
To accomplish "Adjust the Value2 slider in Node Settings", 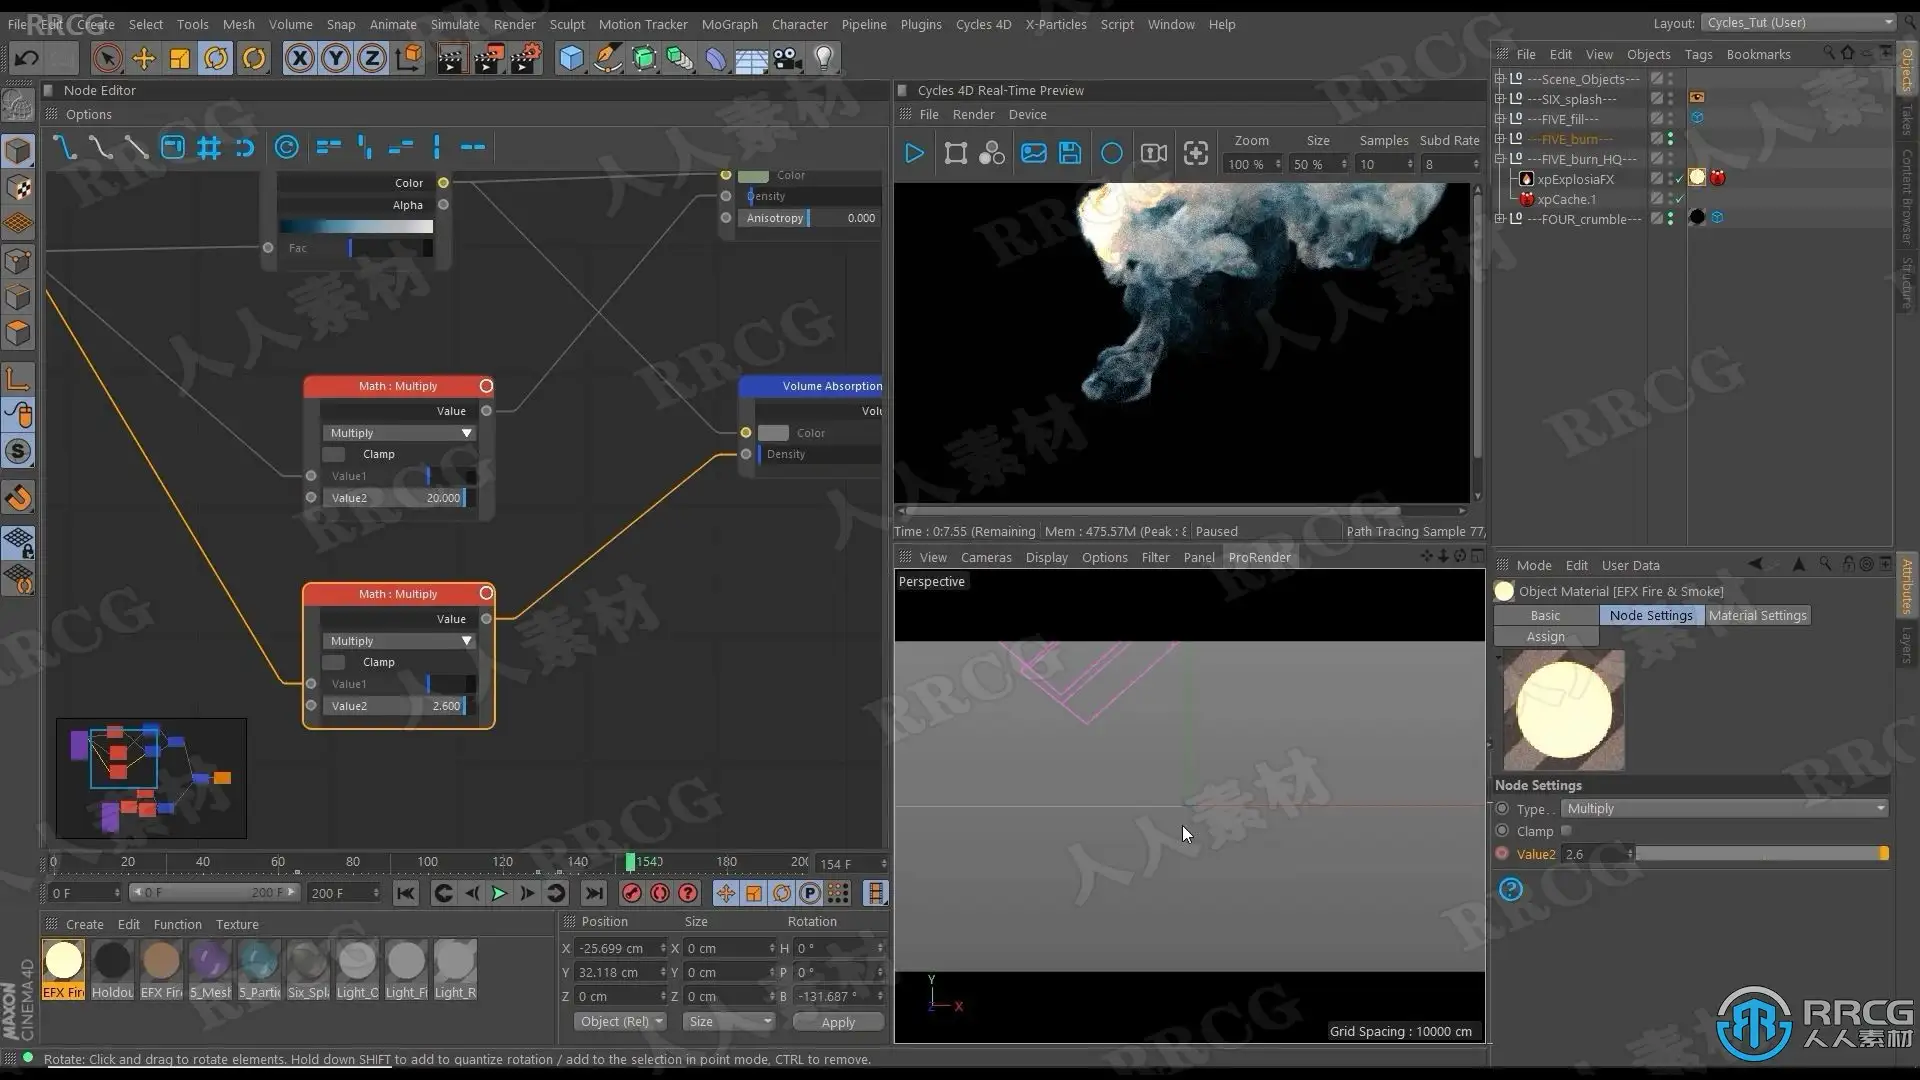I will [x=1760, y=854].
